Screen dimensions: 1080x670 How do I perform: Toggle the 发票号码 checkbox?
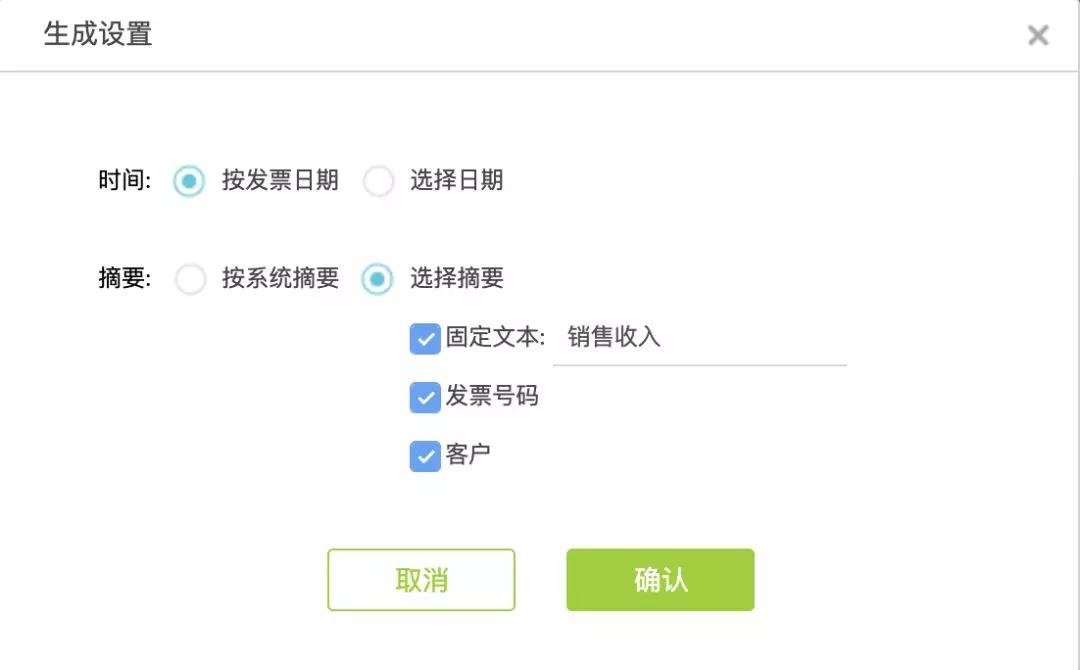pos(425,397)
